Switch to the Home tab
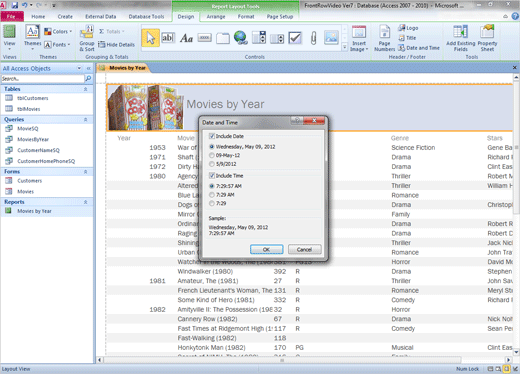 coord(38,16)
